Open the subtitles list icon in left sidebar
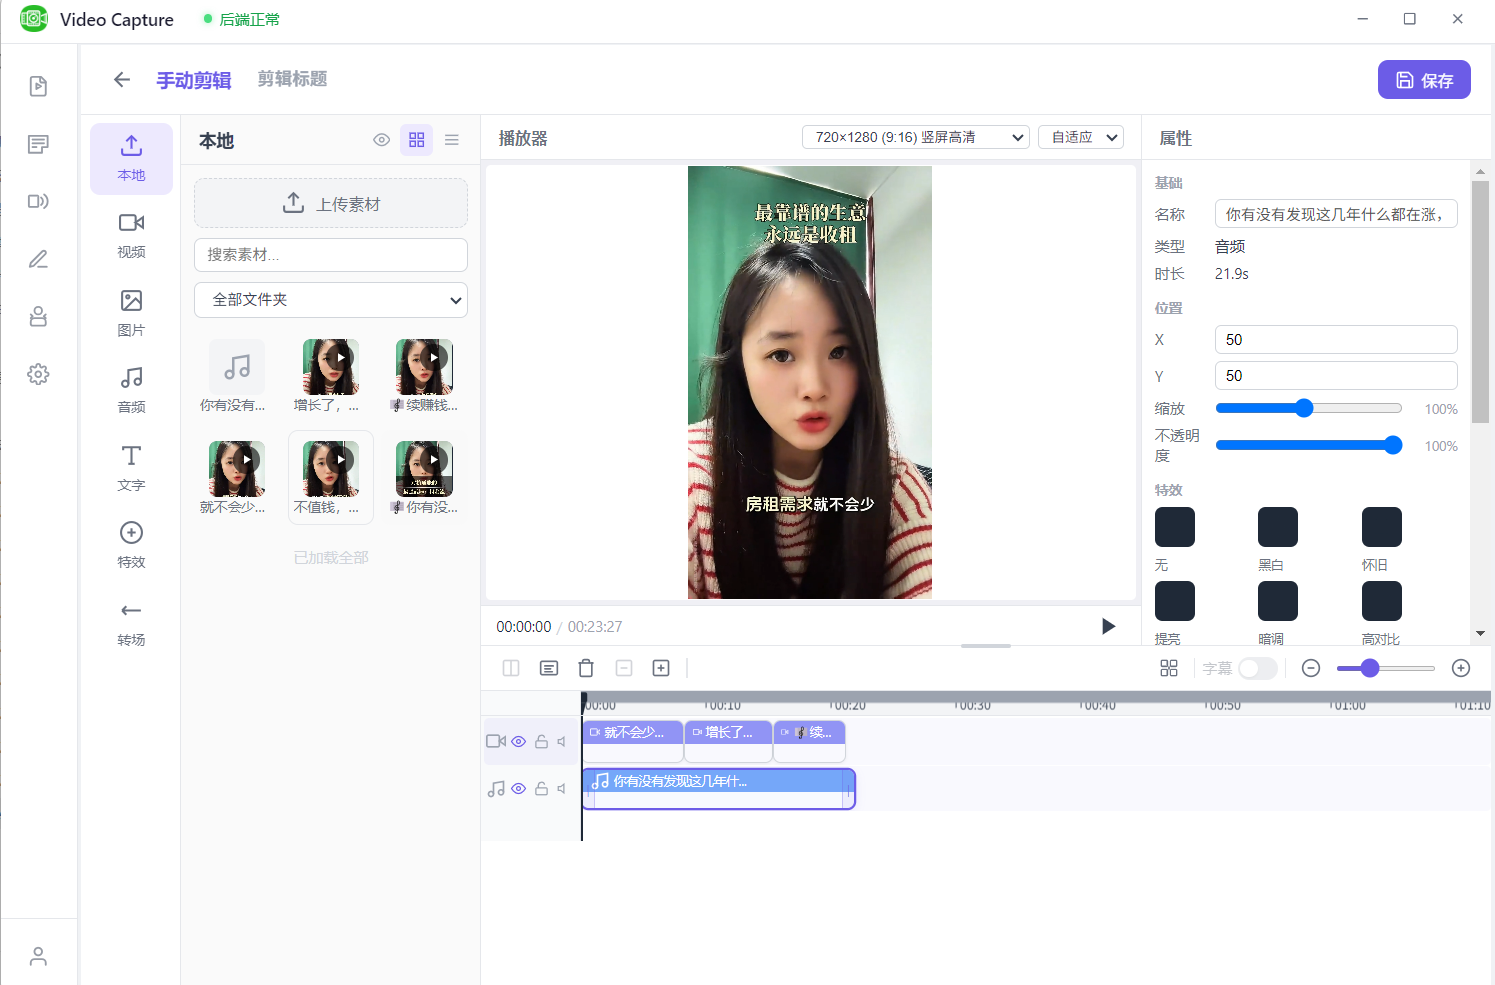Screen dimensions: 1495x985 point(38,144)
